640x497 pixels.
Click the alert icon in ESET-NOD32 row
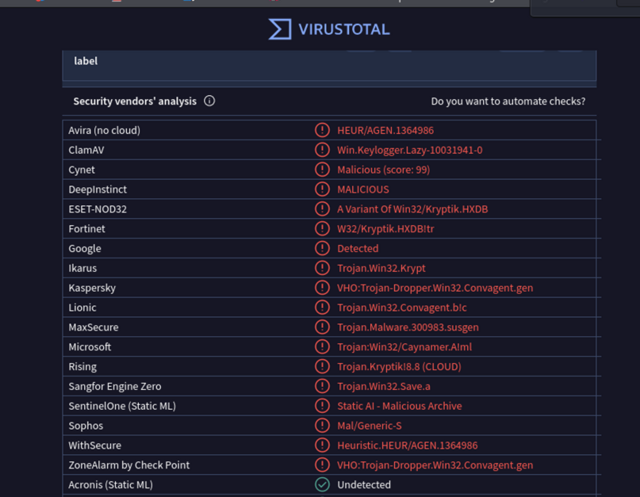322,209
